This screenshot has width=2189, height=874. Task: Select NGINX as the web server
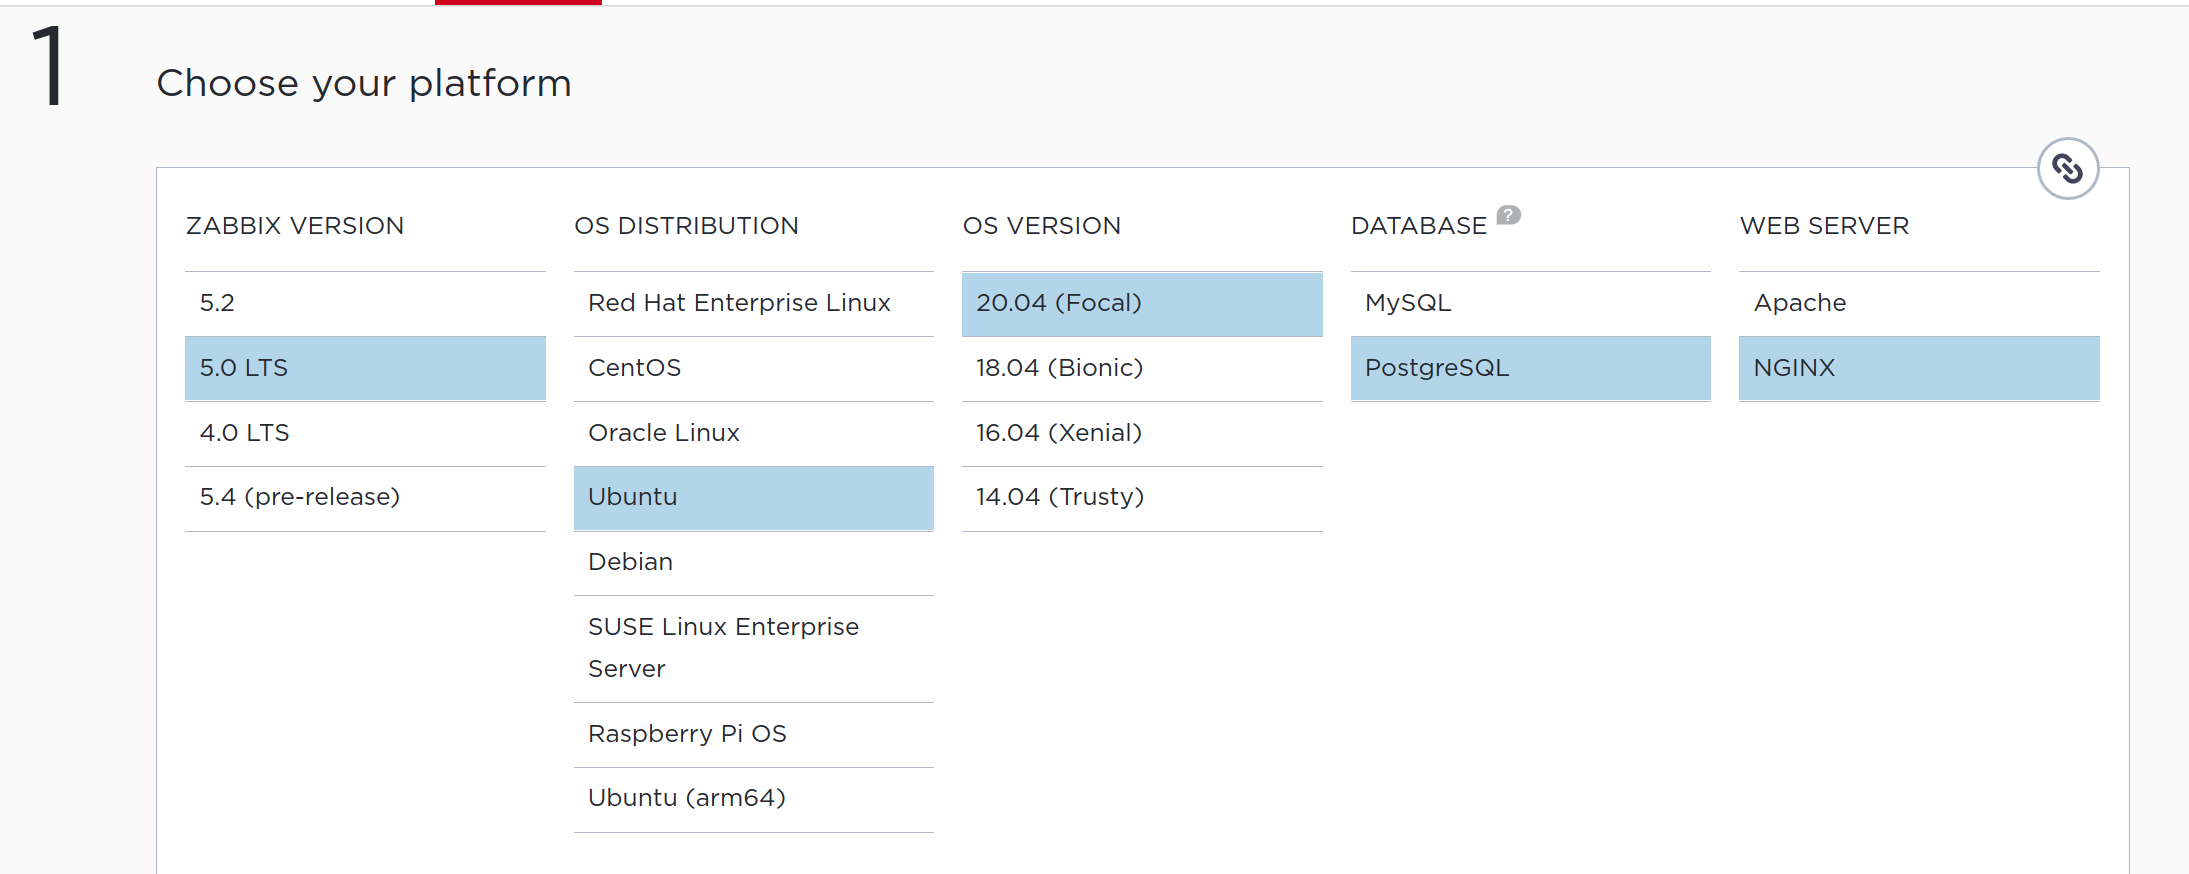pos(1918,368)
